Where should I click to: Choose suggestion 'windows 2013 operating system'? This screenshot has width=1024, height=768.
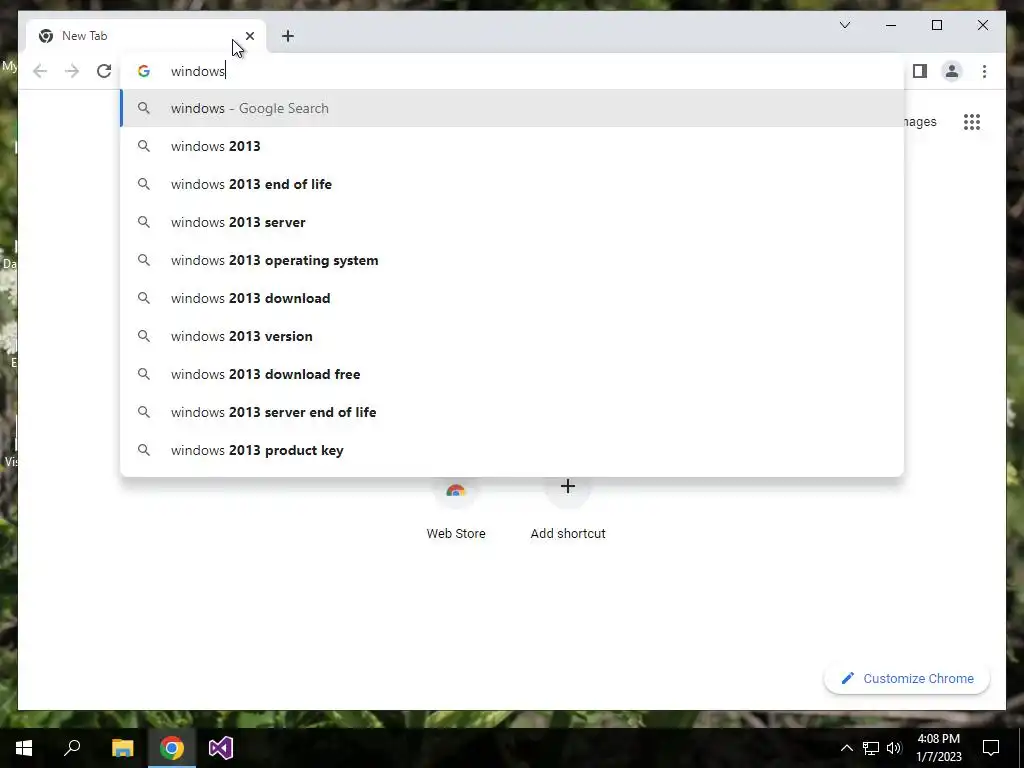click(512, 260)
